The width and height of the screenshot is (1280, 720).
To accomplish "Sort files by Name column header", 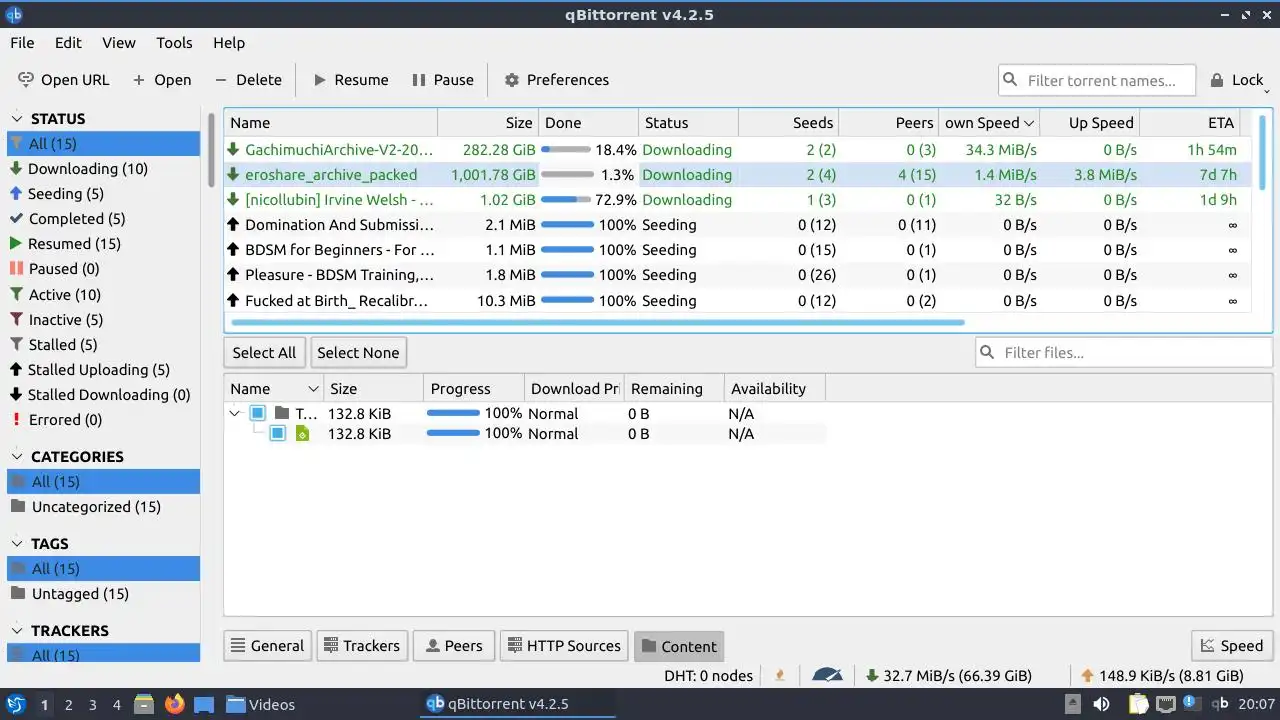I will point(273,389).
